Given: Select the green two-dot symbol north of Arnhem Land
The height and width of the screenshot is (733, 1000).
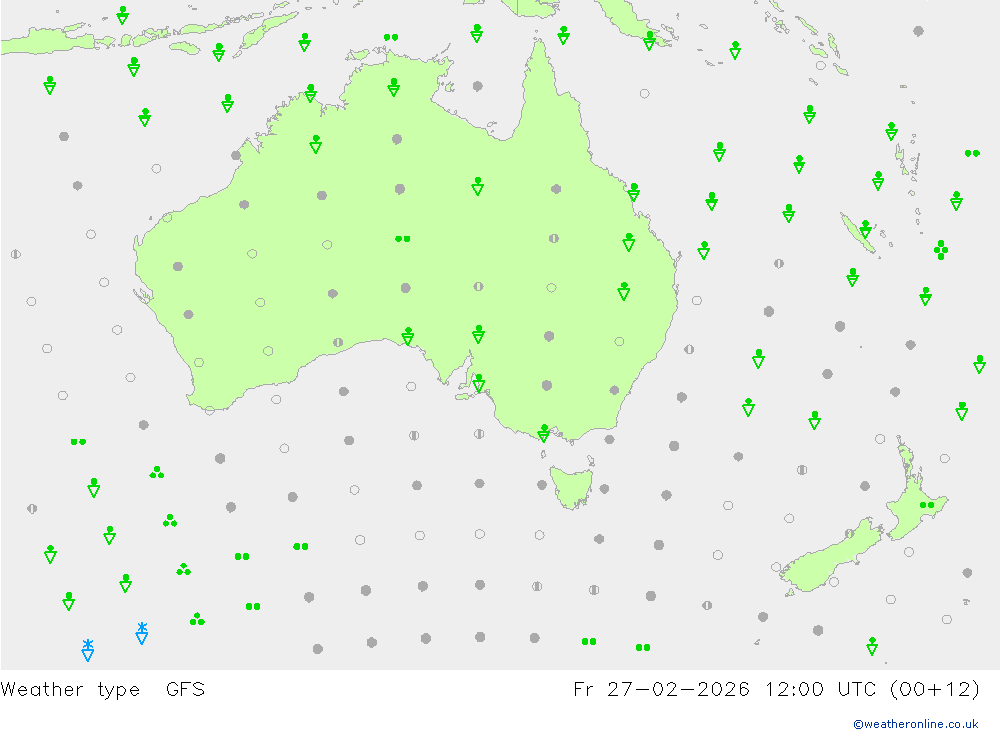Looking at the screenshot, I should coord(391,38).
